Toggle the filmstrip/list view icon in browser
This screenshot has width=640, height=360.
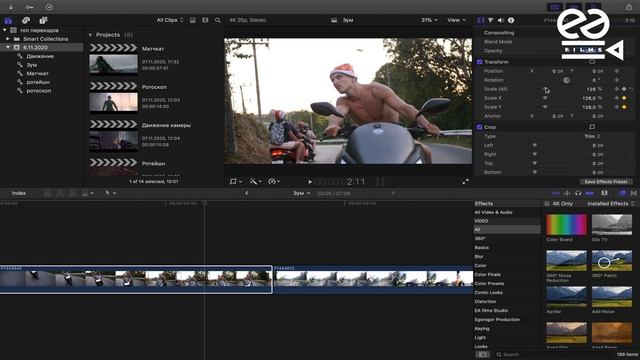click(205, 20)
